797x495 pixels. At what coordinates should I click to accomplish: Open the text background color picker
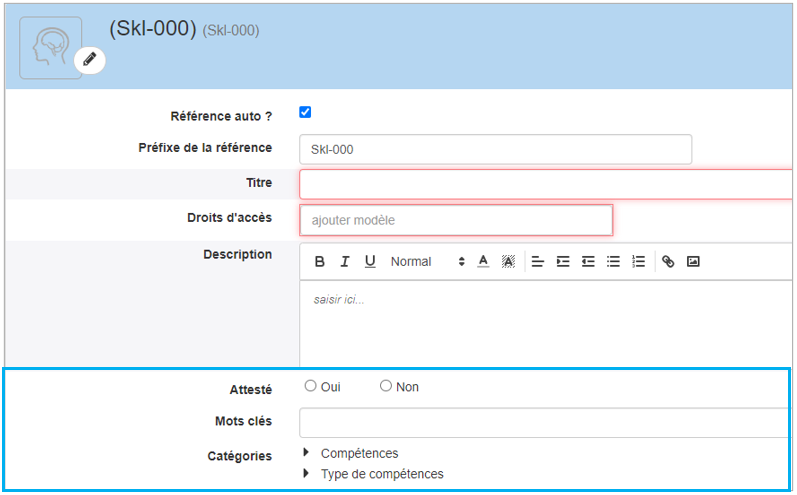point(508,262)
